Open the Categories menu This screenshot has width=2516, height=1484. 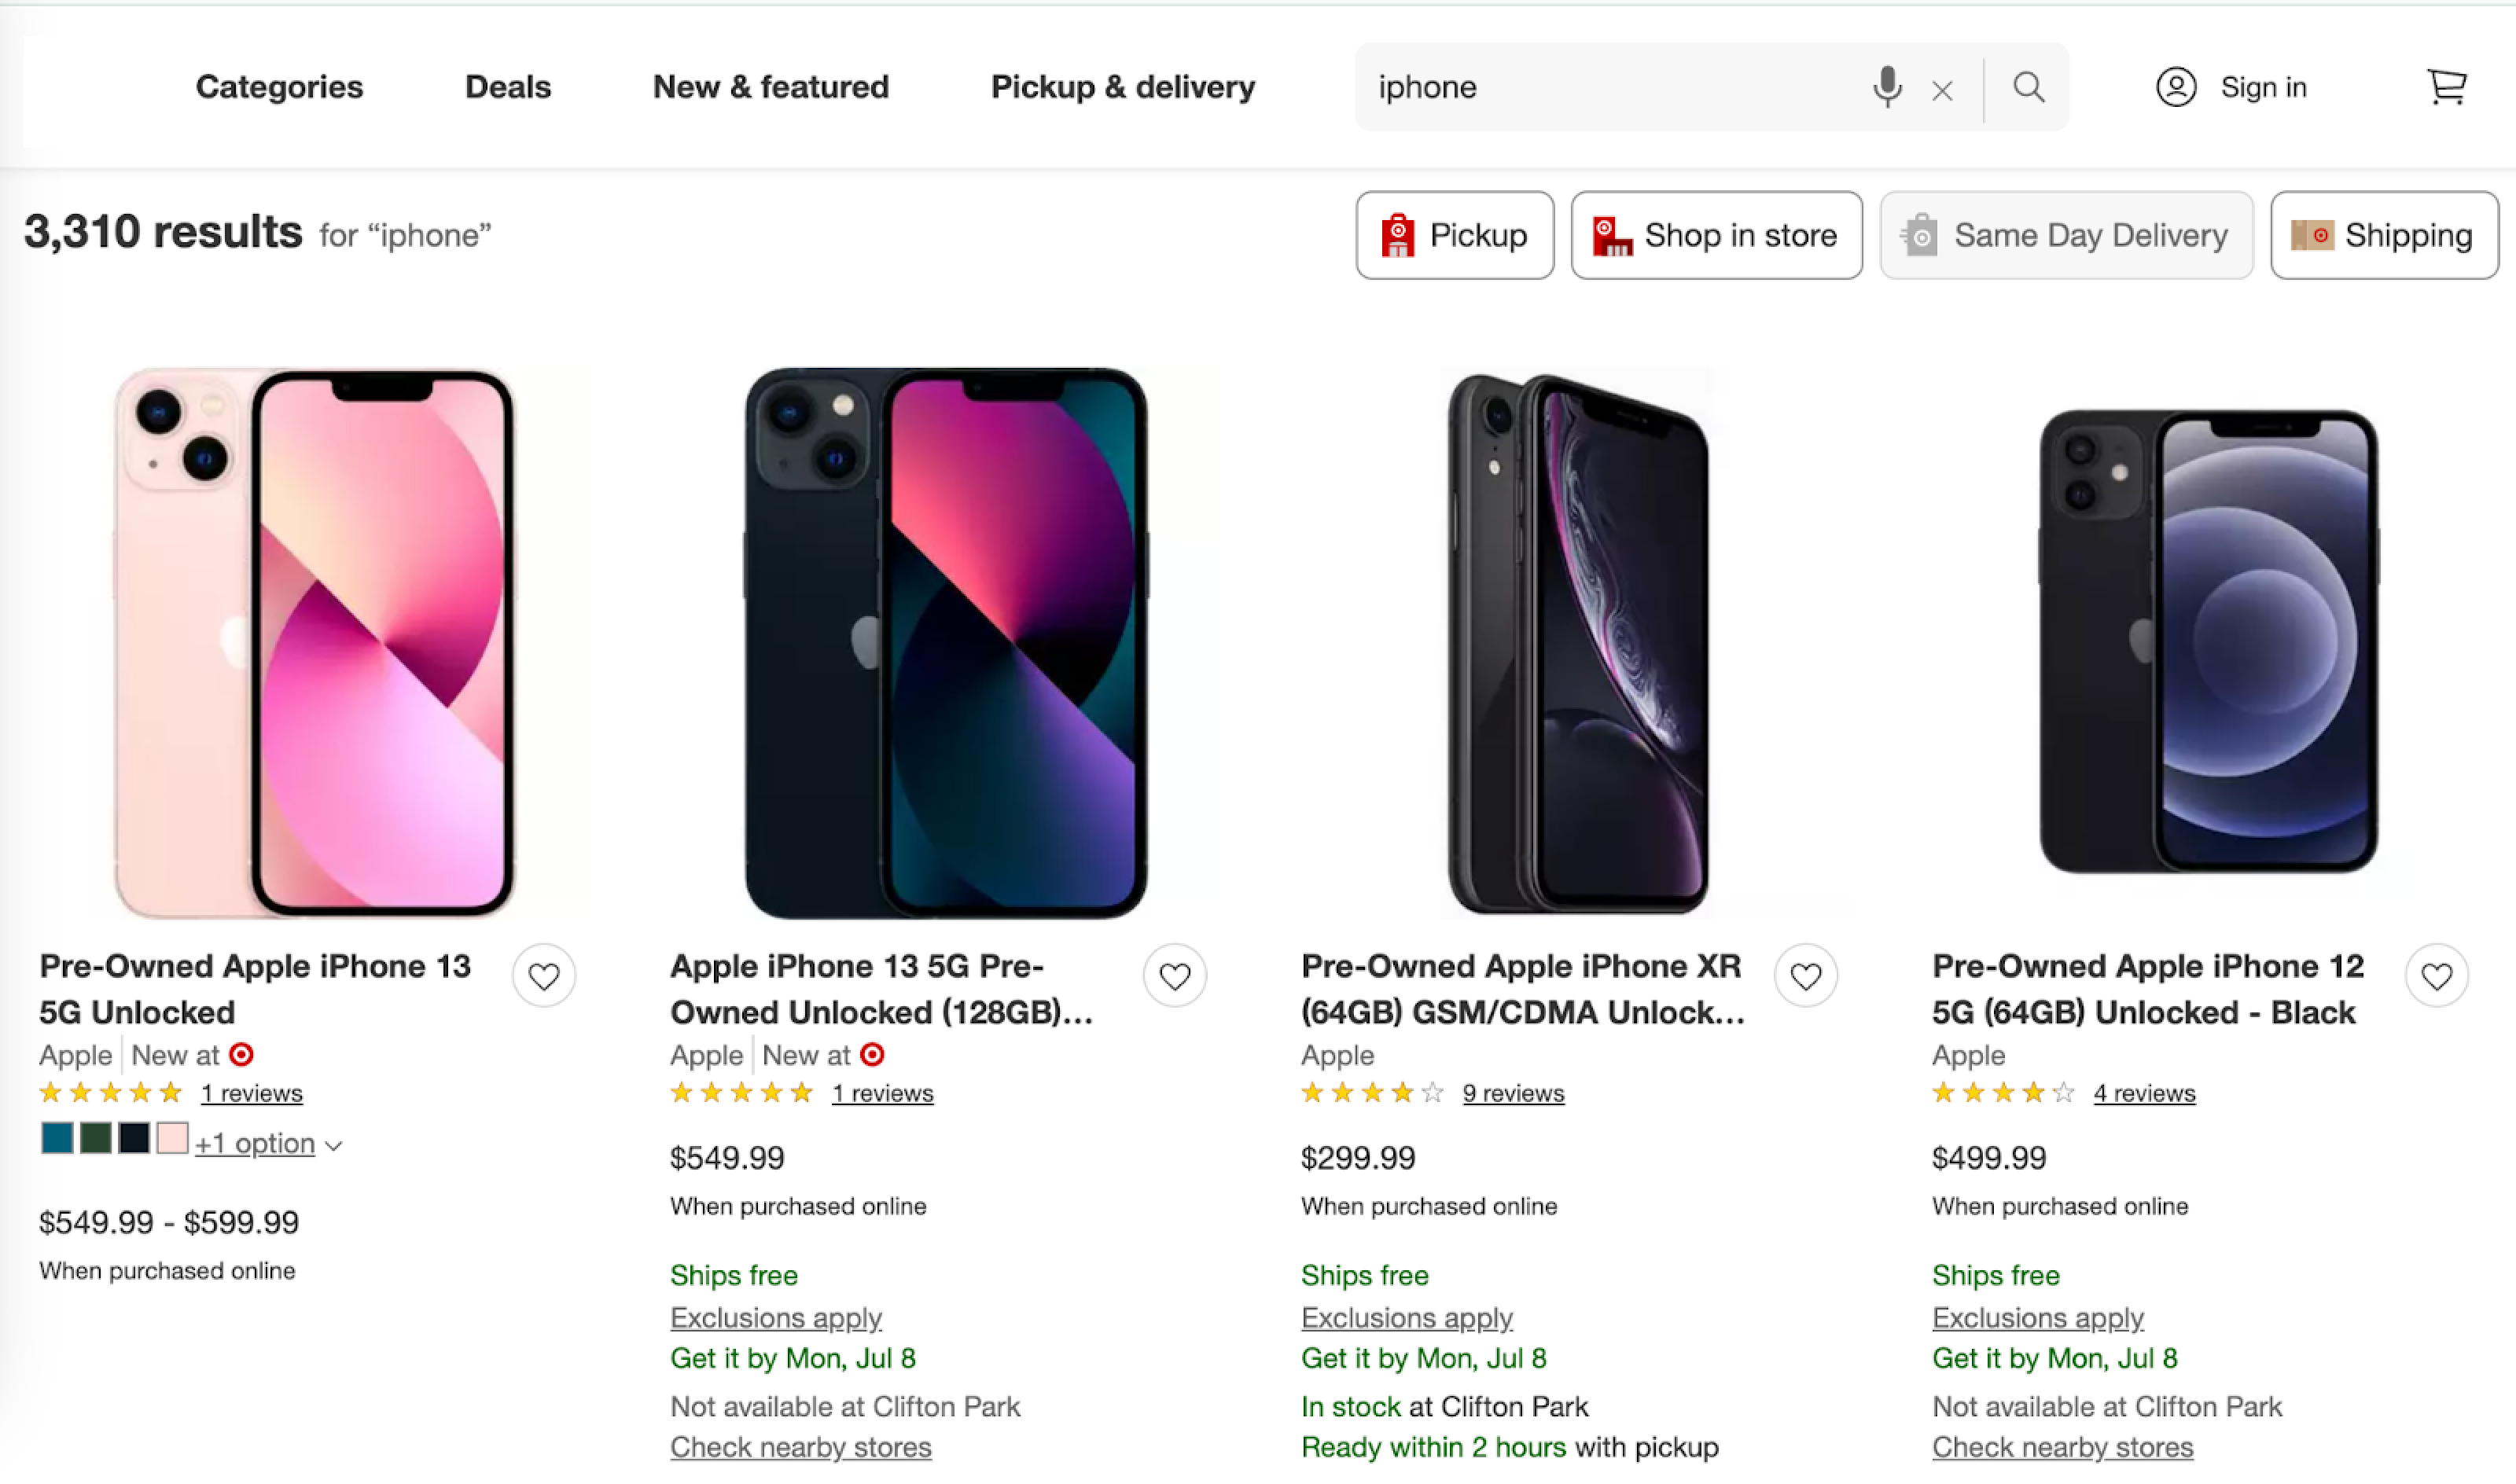point(279,87)
